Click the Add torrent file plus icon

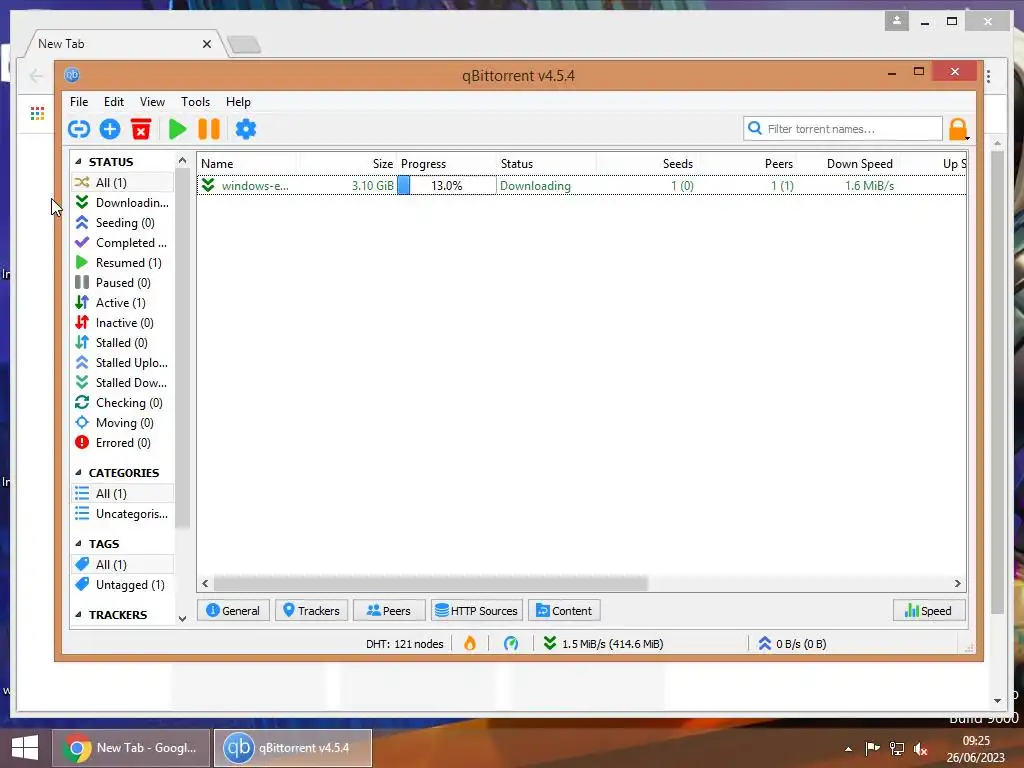click(110, 129)
